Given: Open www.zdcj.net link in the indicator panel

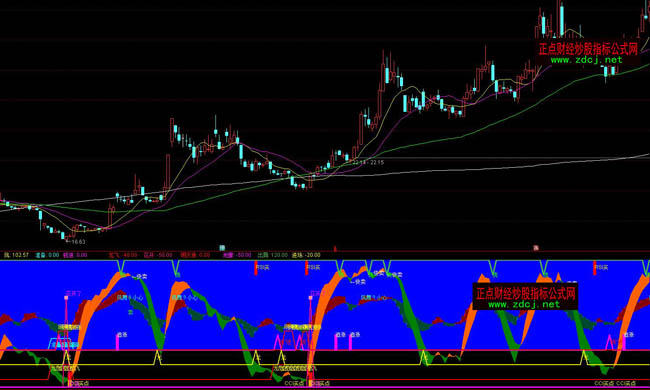Looking at the screenshot, I should (524, 305).
